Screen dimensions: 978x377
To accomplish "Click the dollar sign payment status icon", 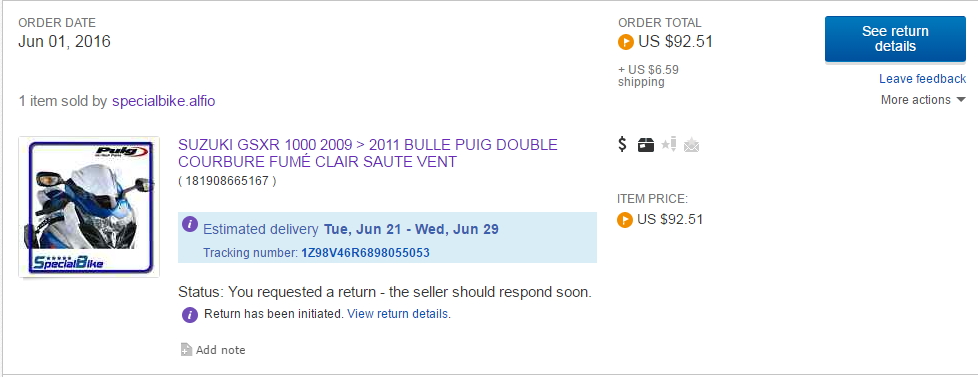I will click(622, 145).
